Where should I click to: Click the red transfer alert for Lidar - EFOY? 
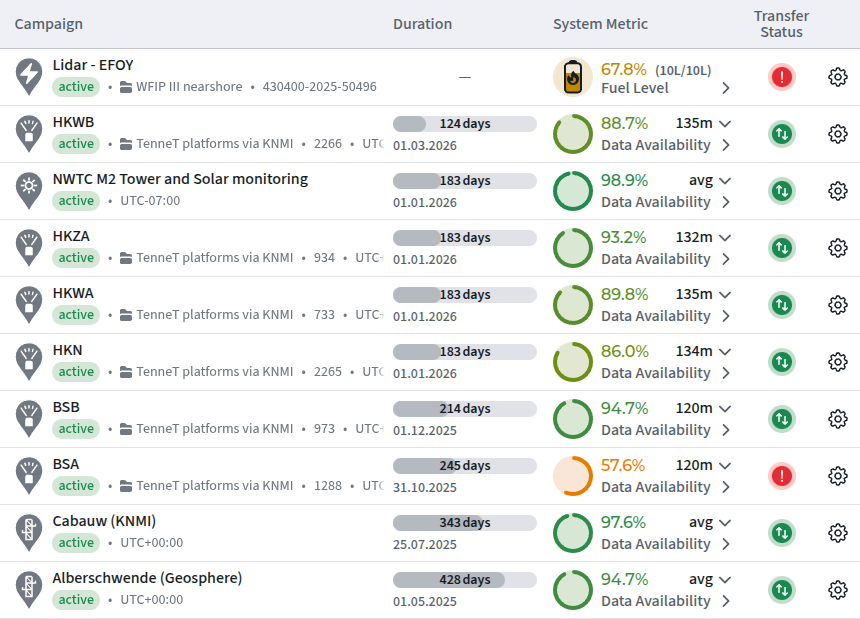point(782,77)
